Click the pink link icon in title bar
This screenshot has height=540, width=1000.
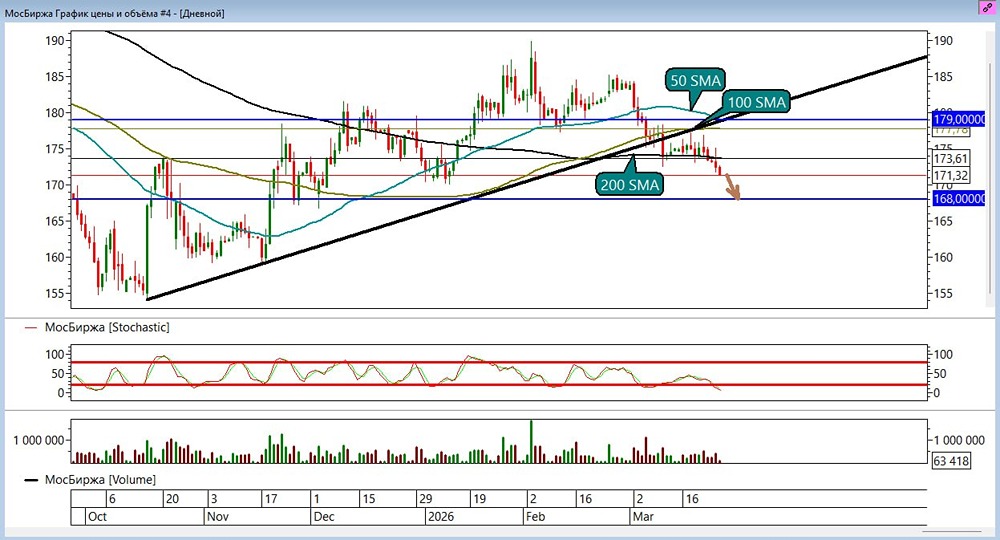pyautogui.click(x=987, y=7)
